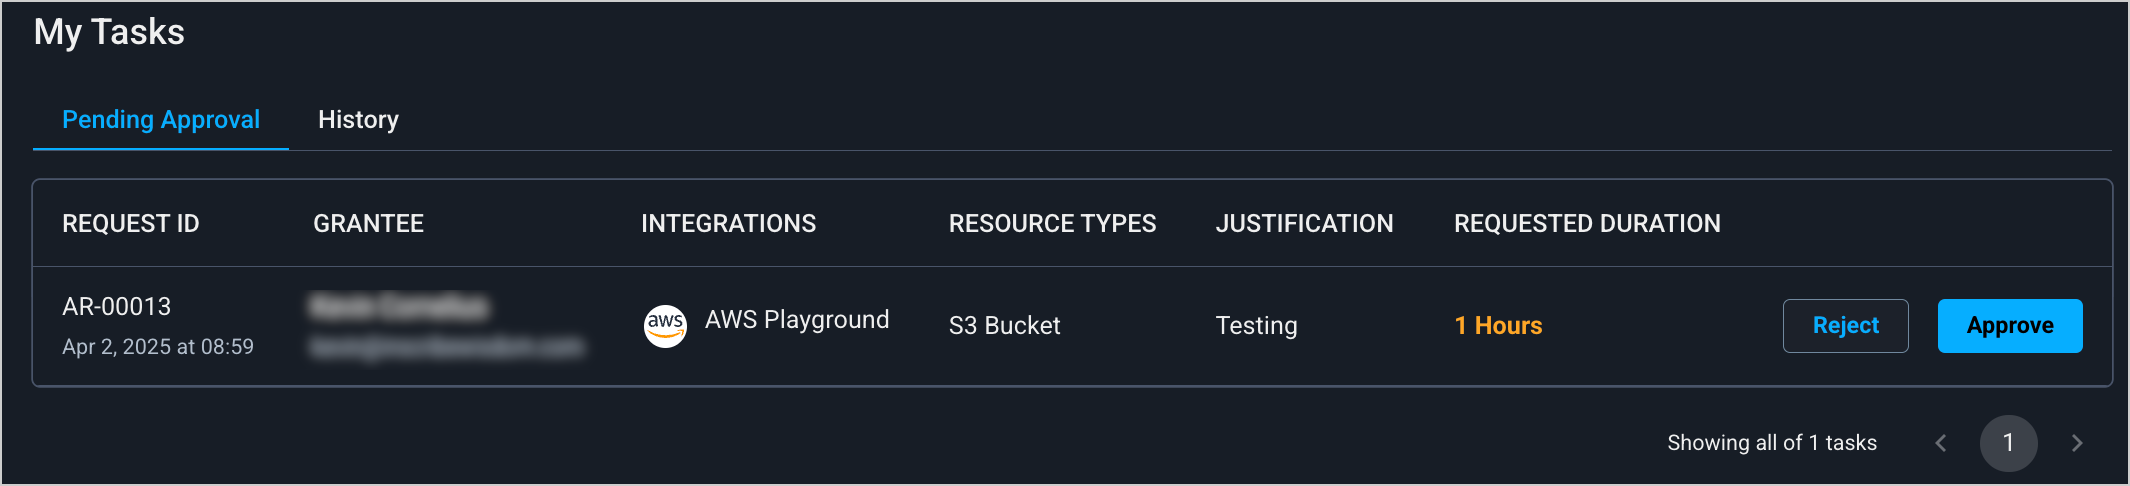Click the Grantee column header
This screenshot has width=2130, height=486.
[x=368, y=224]
